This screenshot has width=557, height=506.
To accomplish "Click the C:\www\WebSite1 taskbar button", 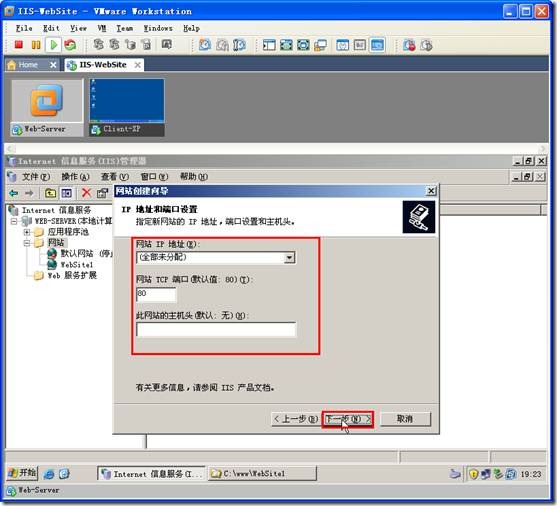I will [262, 474].
